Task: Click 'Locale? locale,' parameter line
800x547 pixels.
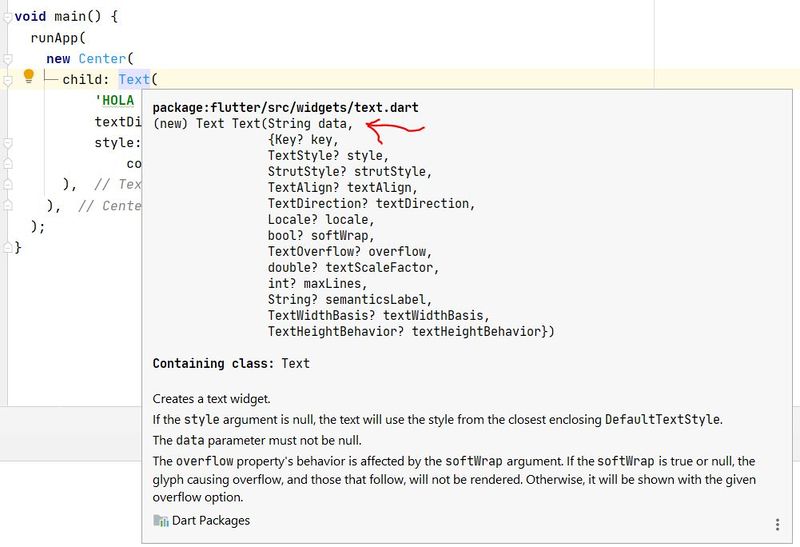Action: click(x=321, y=220)
